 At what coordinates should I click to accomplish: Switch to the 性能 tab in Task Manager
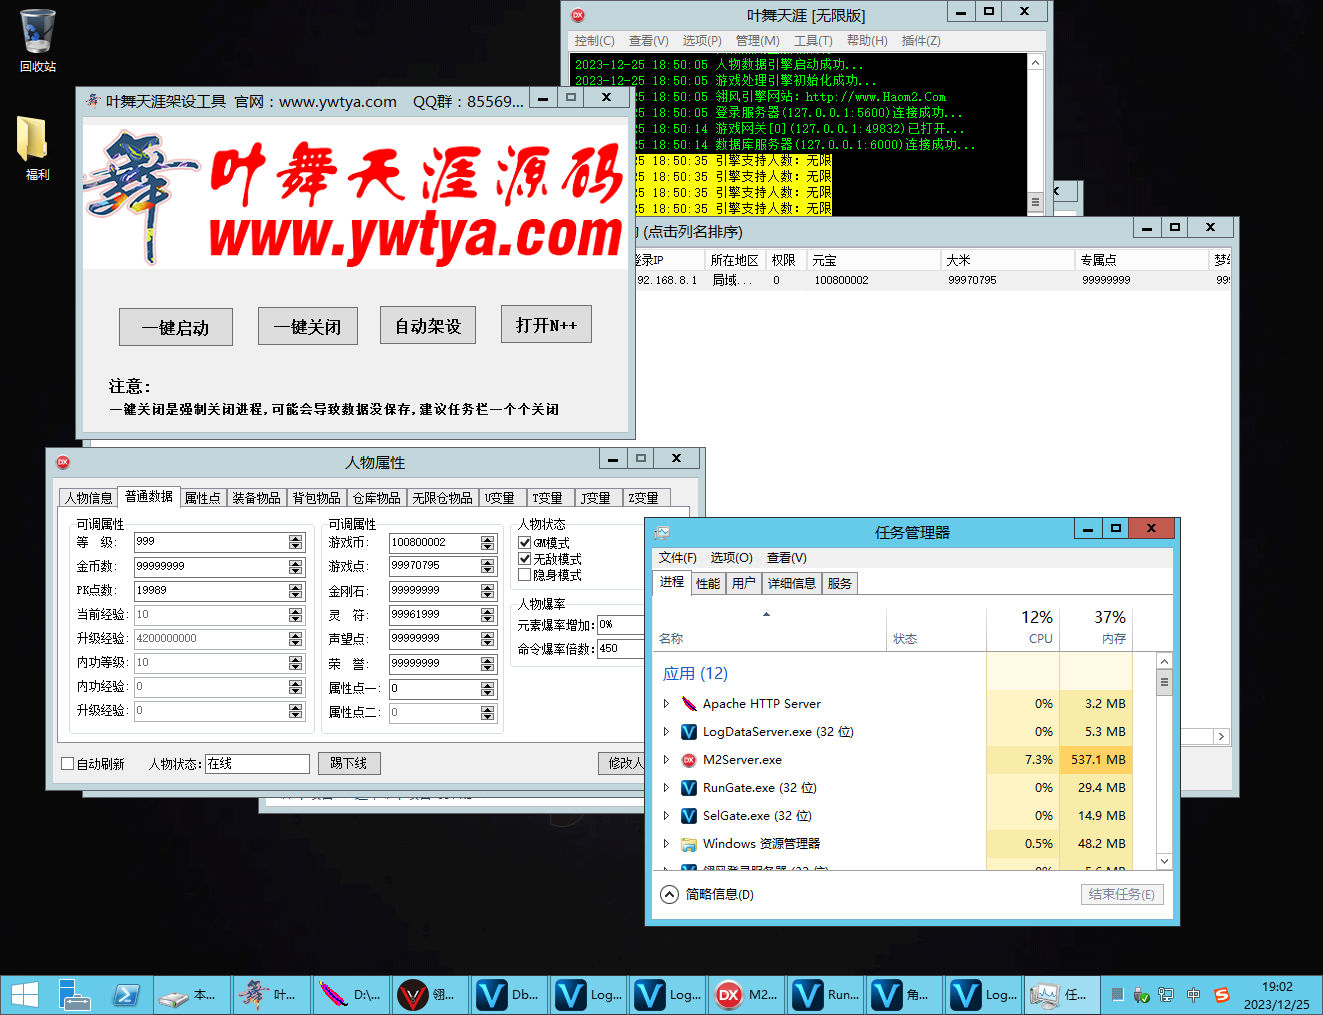(708, 583)
